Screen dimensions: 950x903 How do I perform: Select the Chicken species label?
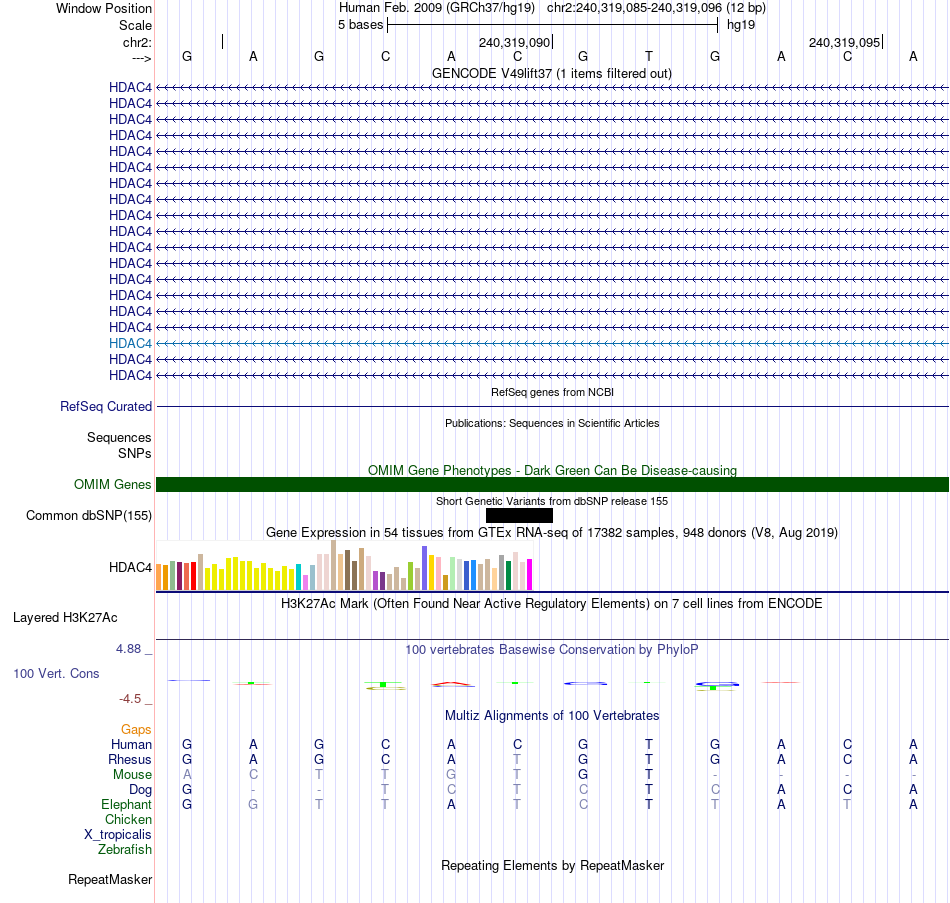coord(128,819)
